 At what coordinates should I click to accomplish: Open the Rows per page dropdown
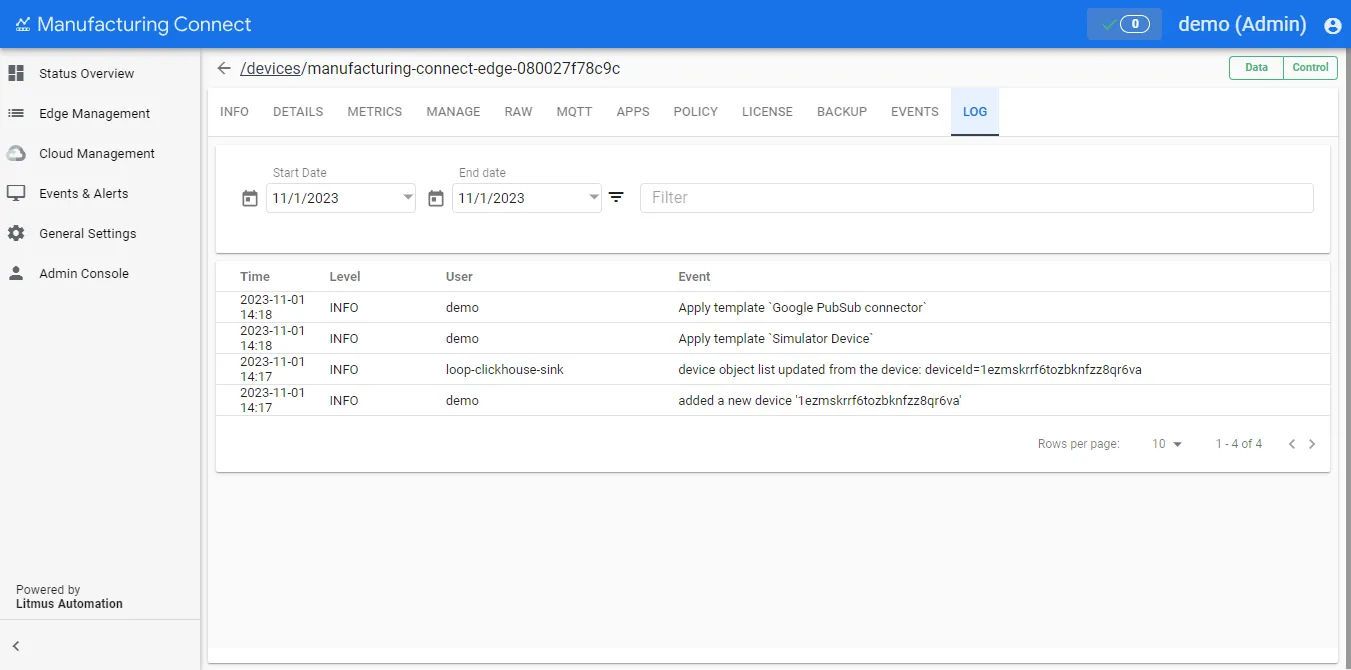[x=1167, y=444]
